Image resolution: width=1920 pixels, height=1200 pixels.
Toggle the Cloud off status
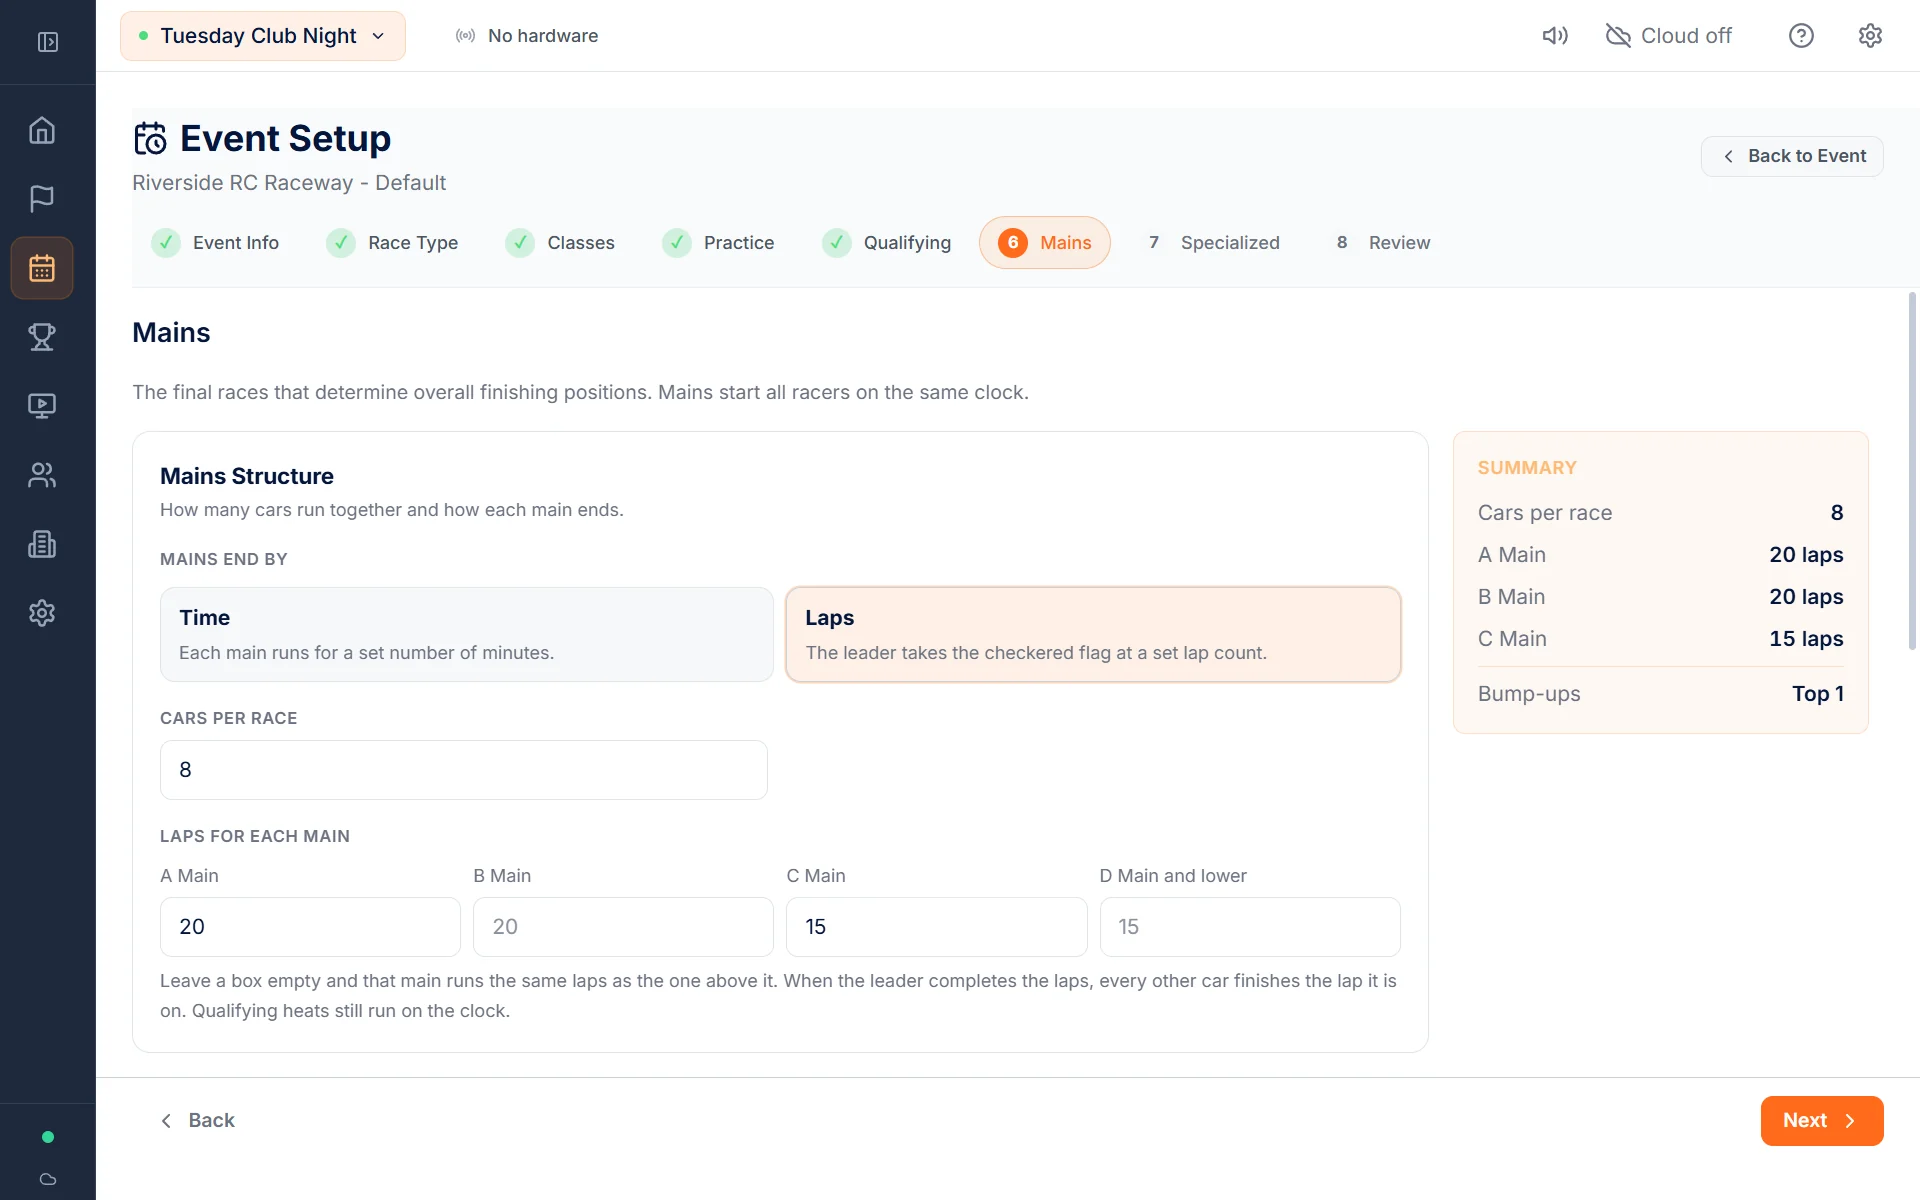point(1668,36)
